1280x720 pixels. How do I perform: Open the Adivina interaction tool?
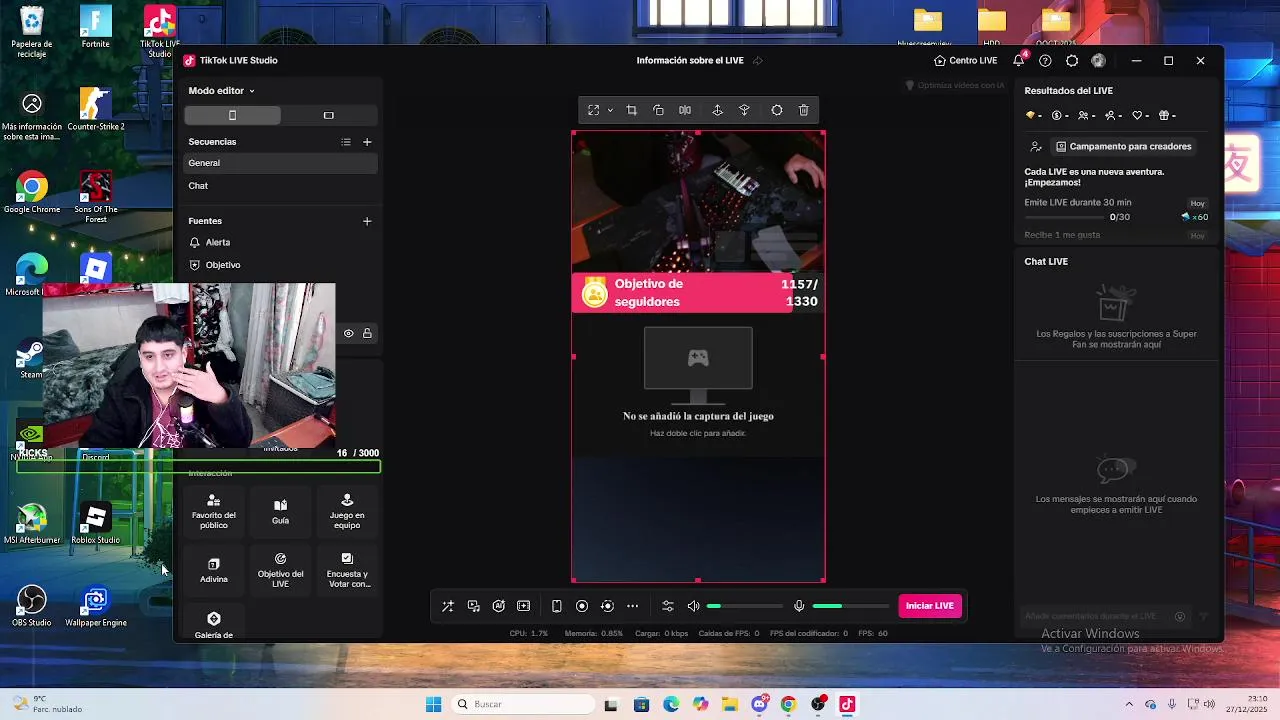(x=214, y=570)
